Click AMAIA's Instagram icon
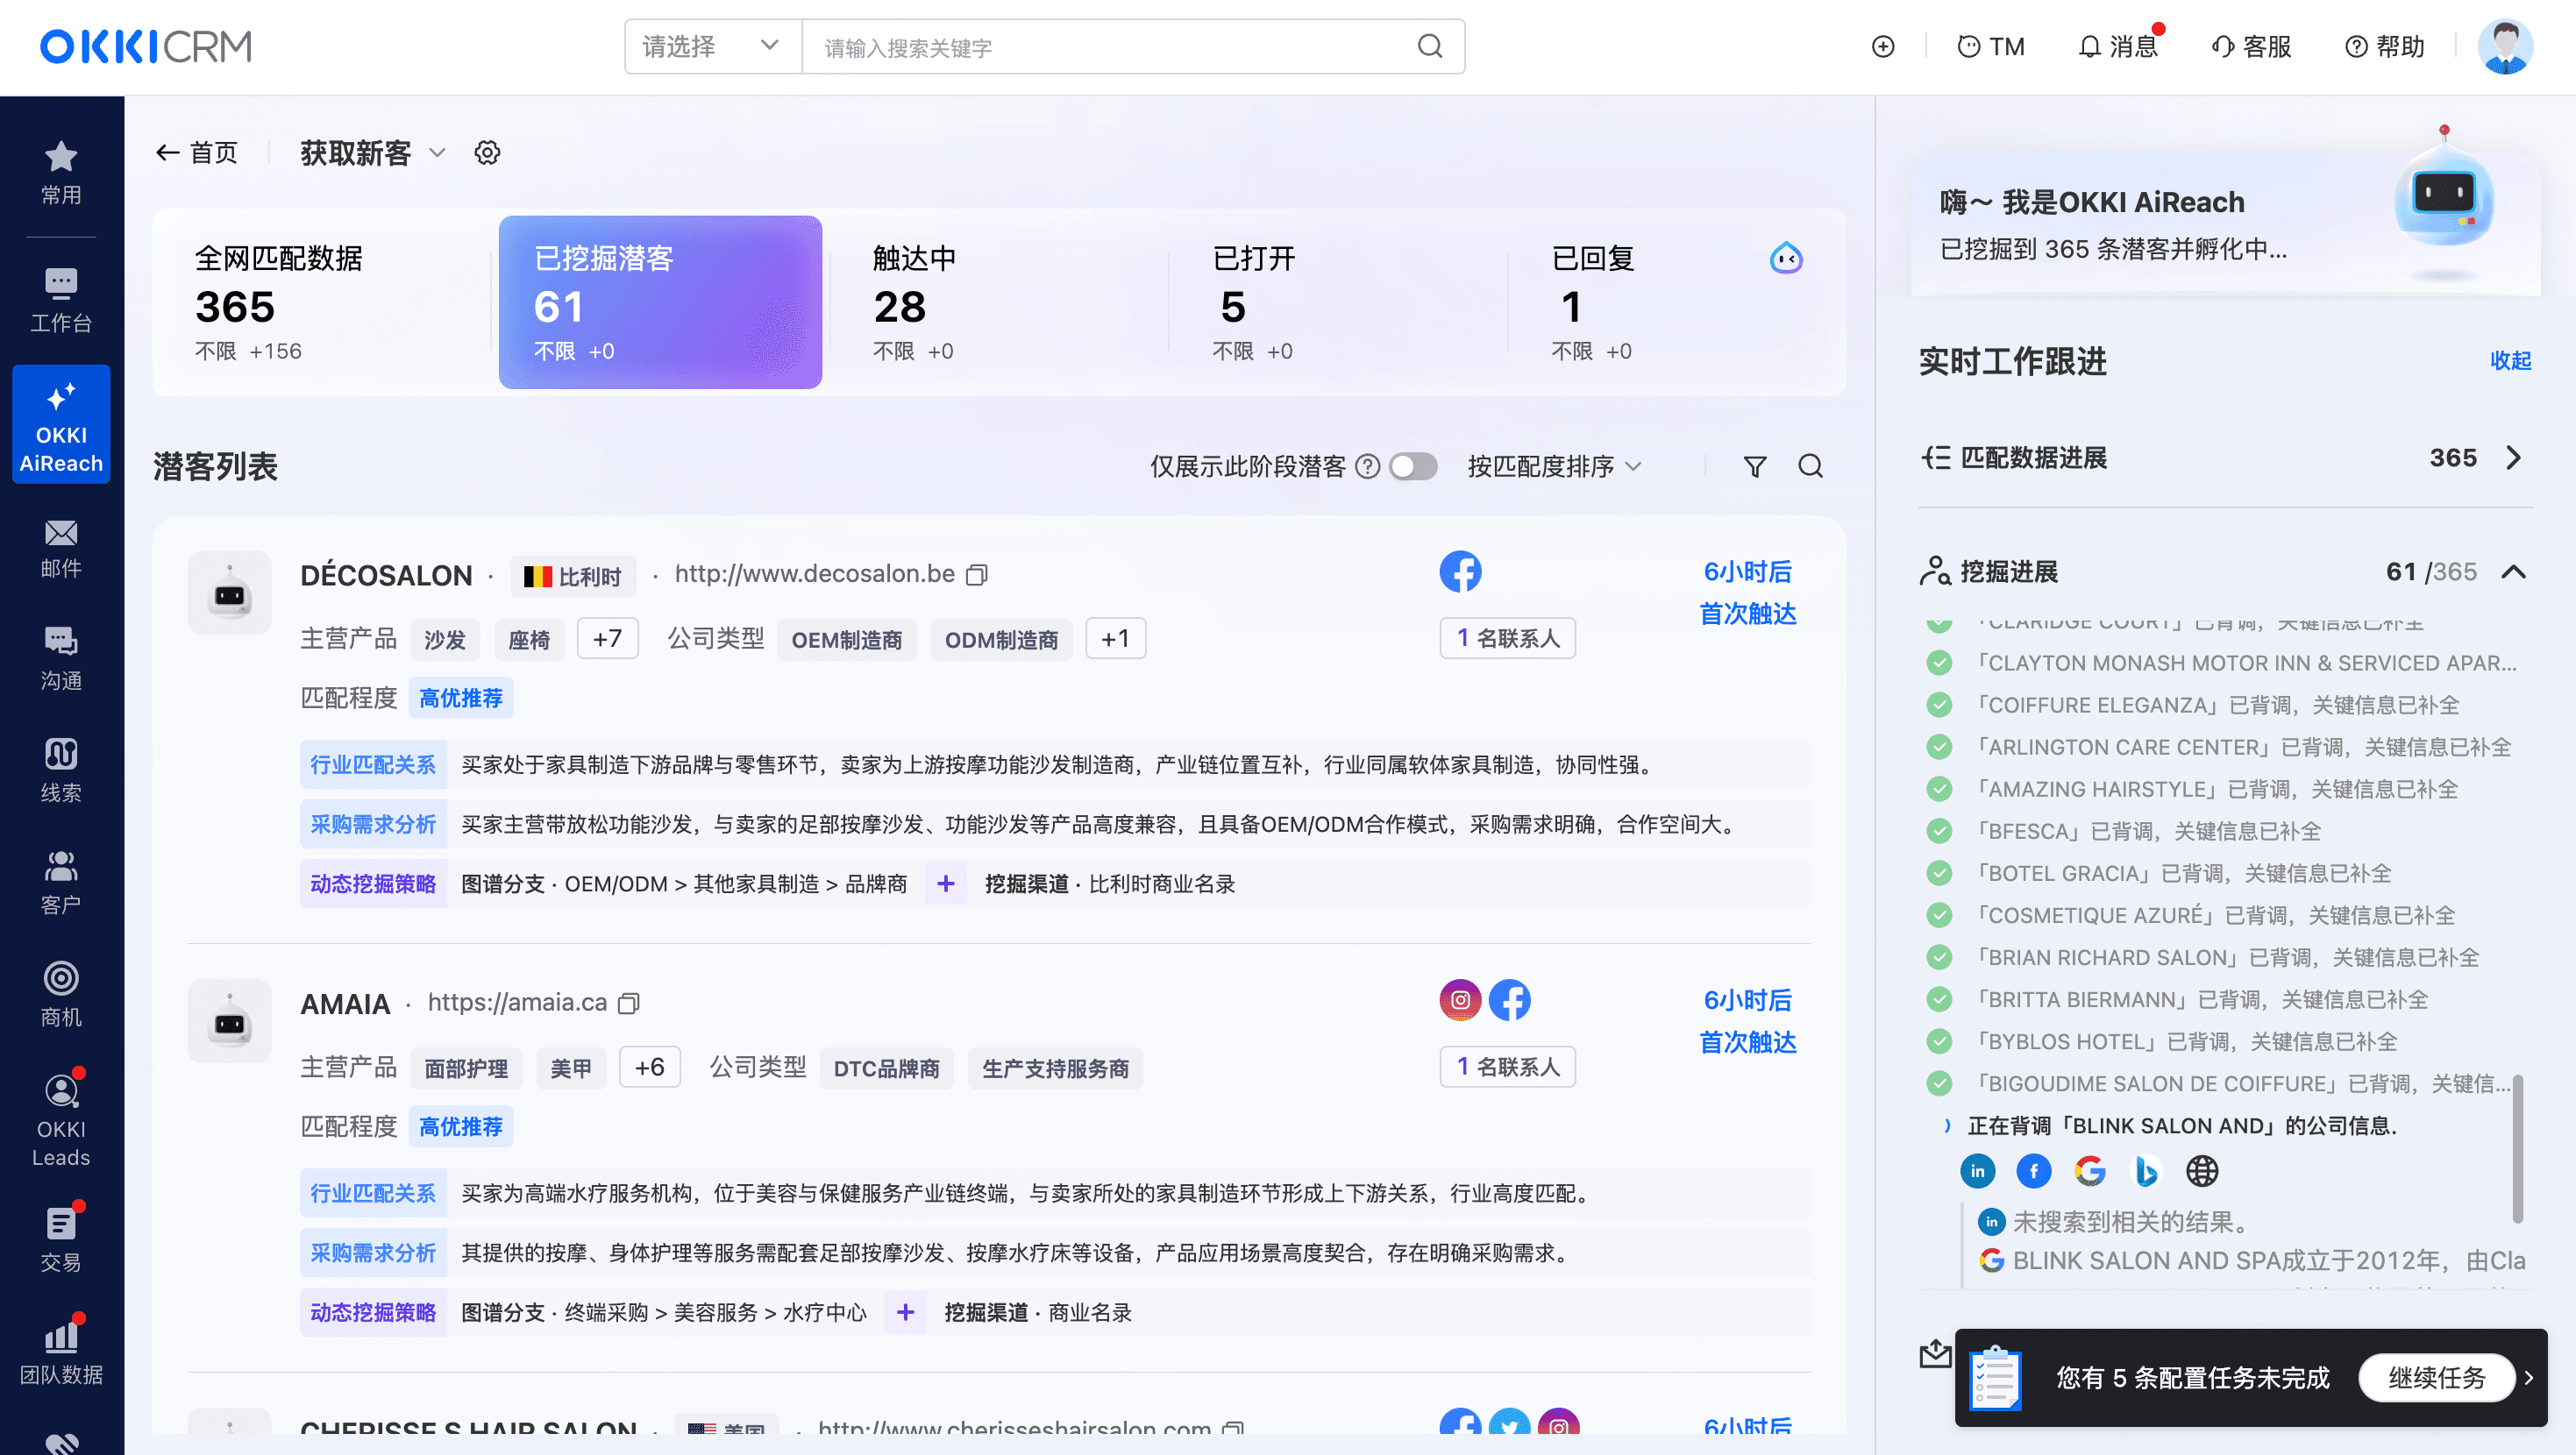 [1460, 1000]
